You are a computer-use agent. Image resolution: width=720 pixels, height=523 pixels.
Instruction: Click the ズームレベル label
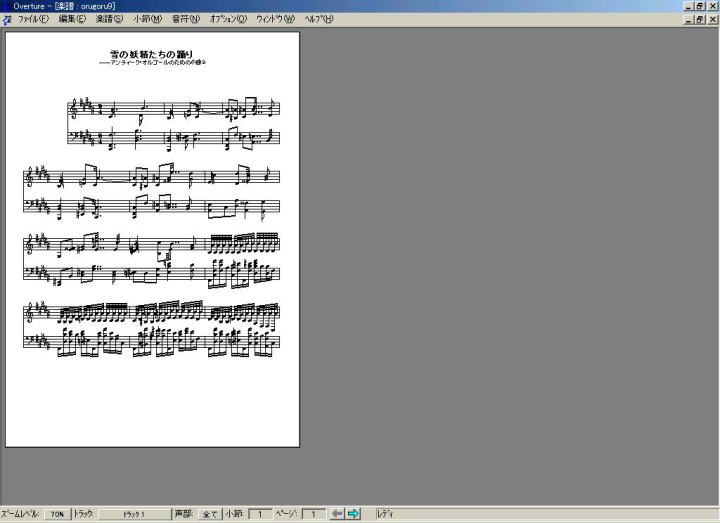pos(20,514)
